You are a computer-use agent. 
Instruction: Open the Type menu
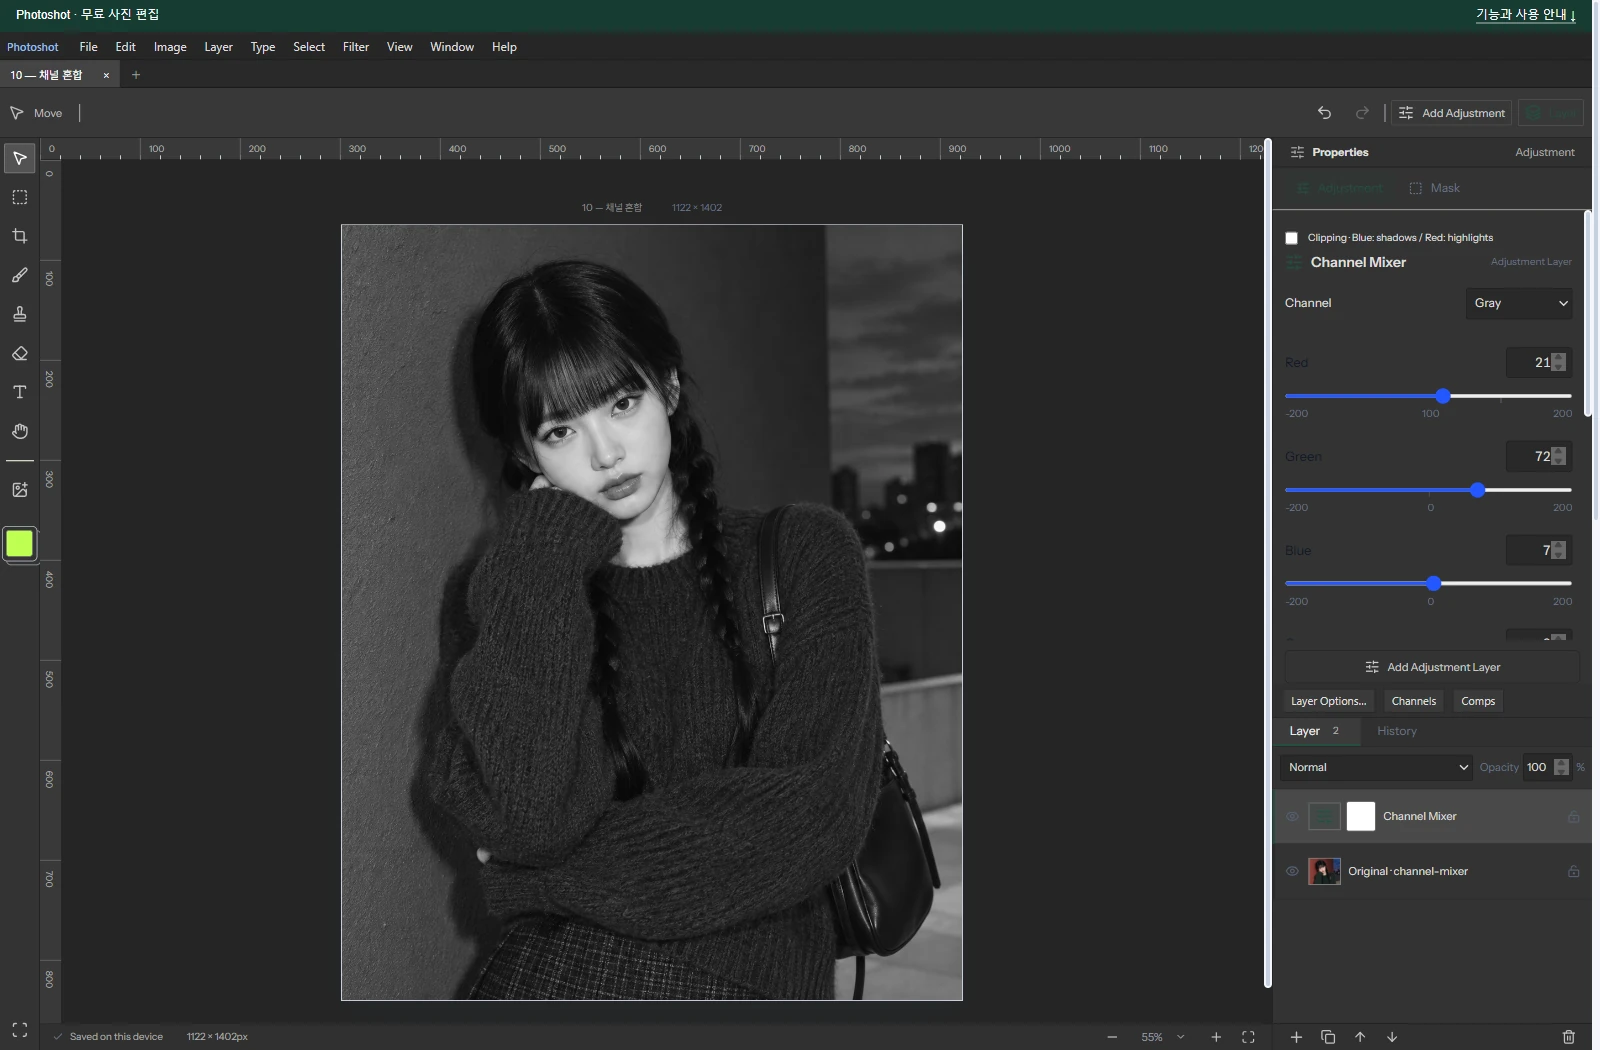coord(263,47)
